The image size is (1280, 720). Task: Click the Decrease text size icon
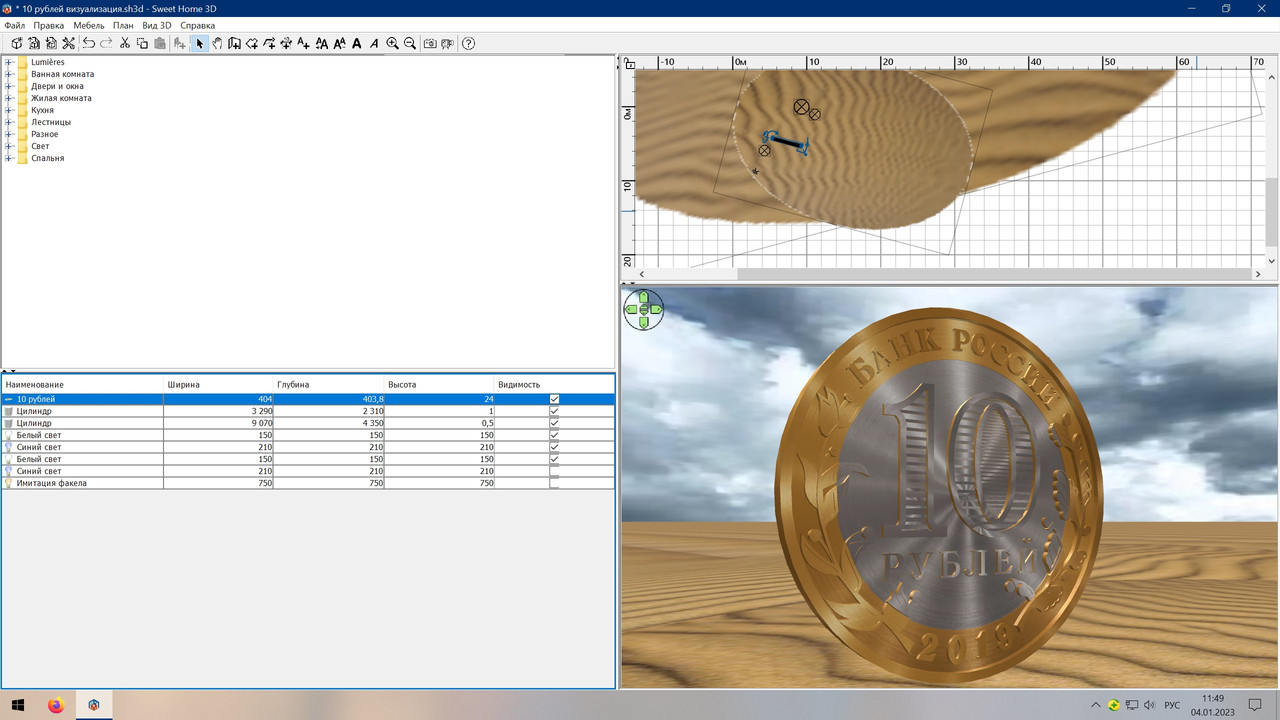340,44
